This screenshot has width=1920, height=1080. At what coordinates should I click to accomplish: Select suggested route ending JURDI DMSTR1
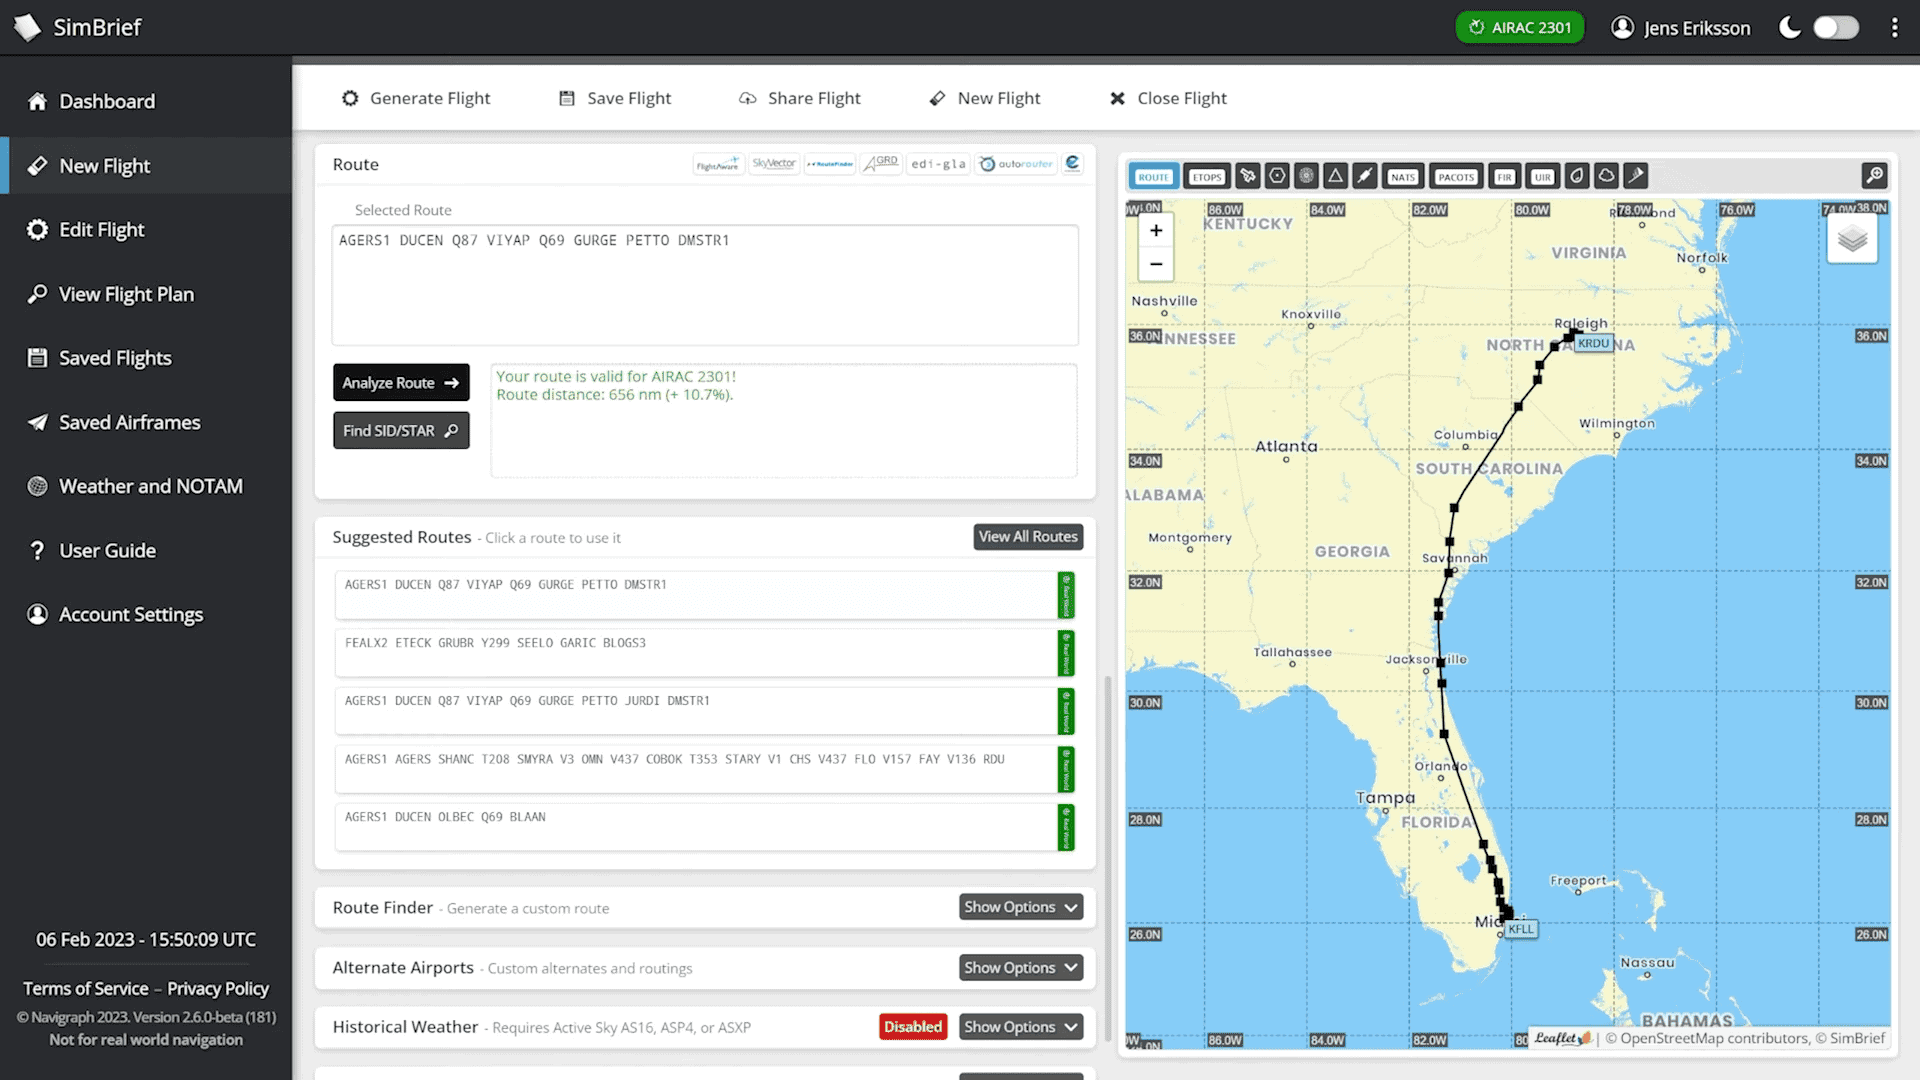click(705, 711)
